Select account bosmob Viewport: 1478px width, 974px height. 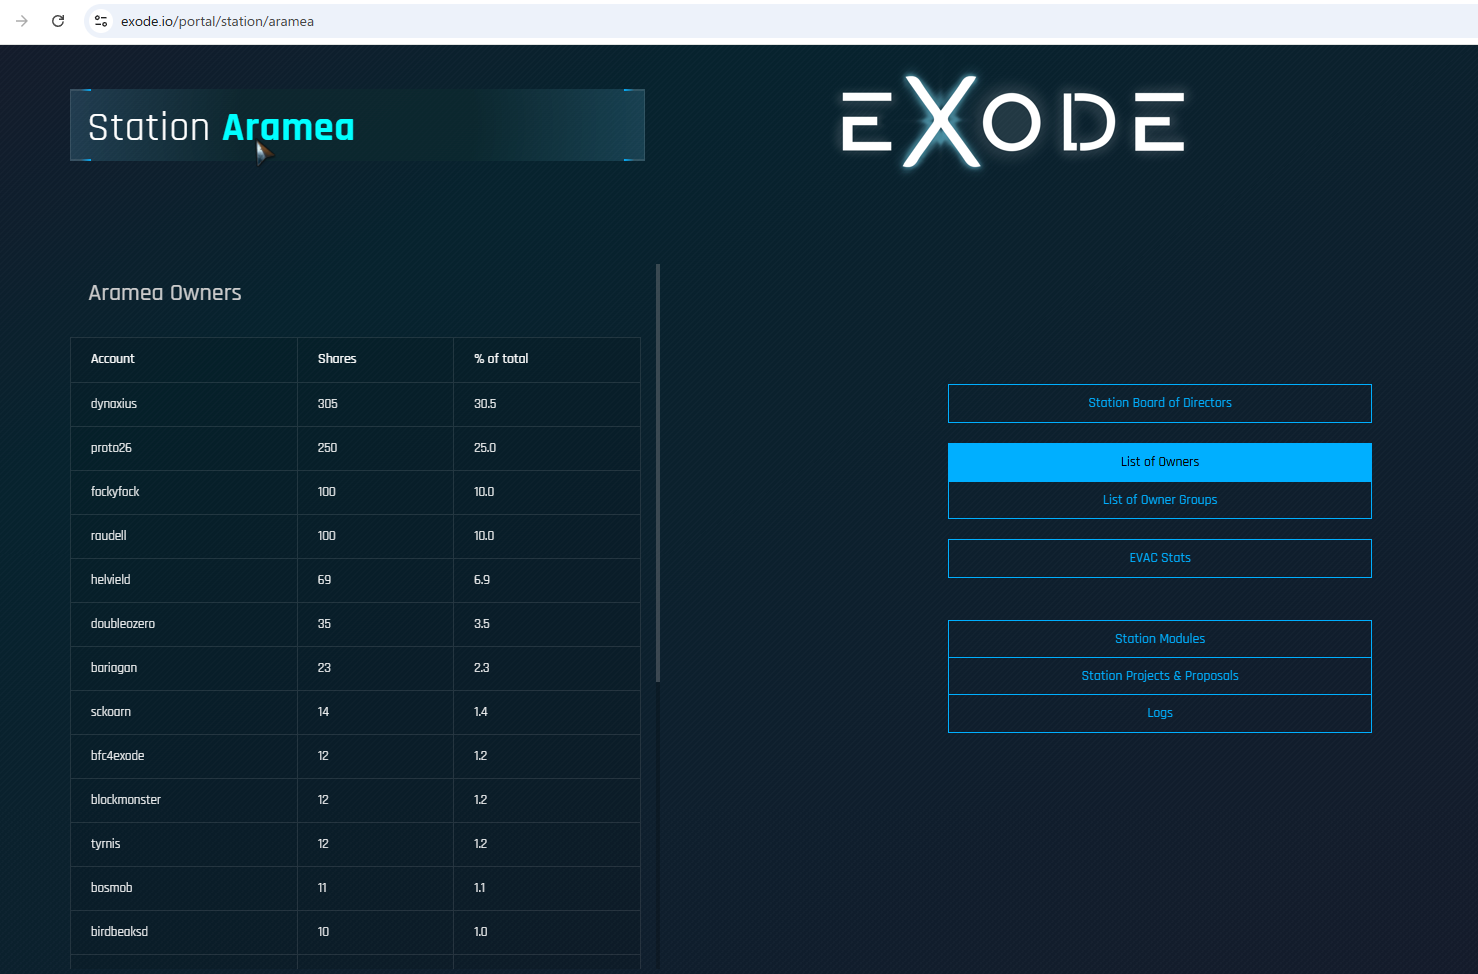[x=111, y=888]
